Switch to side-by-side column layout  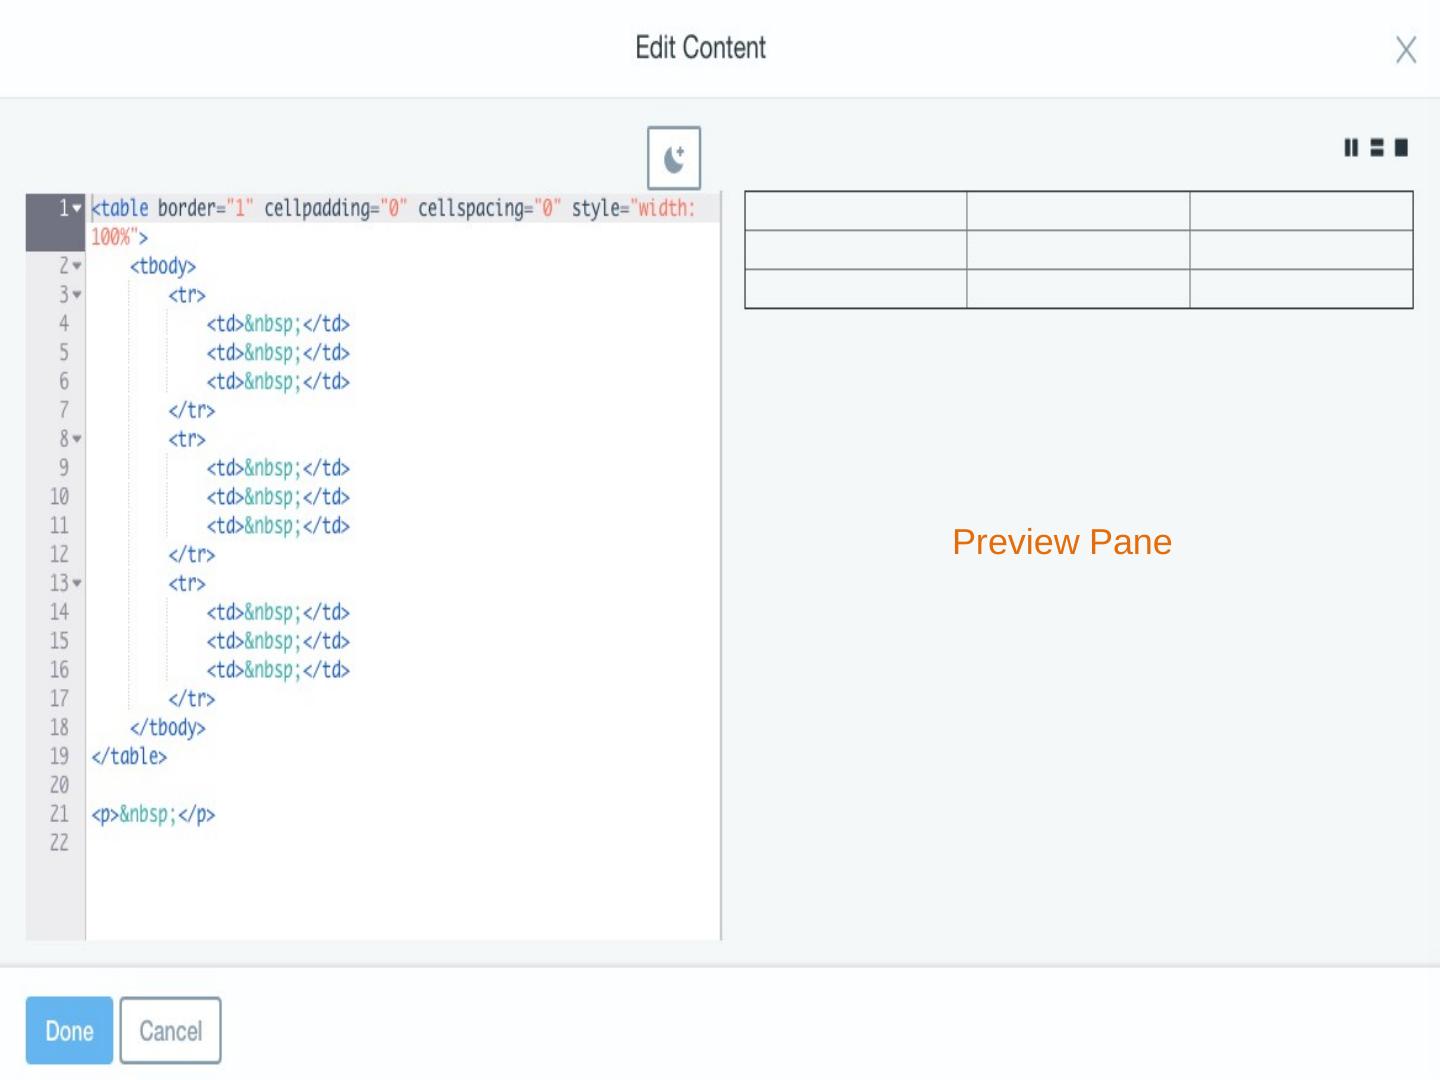pos(1351,148)
